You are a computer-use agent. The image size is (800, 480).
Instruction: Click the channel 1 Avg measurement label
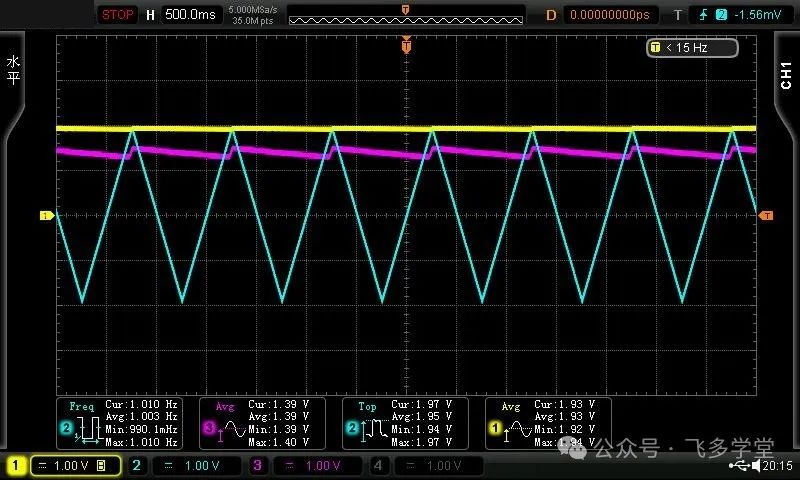point(511,407)
